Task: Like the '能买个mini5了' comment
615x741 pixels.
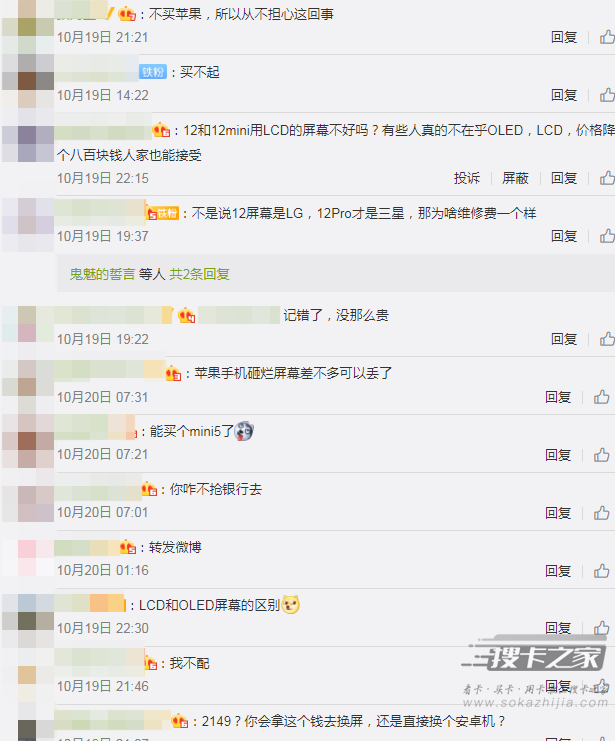Action: pos(601,455)
